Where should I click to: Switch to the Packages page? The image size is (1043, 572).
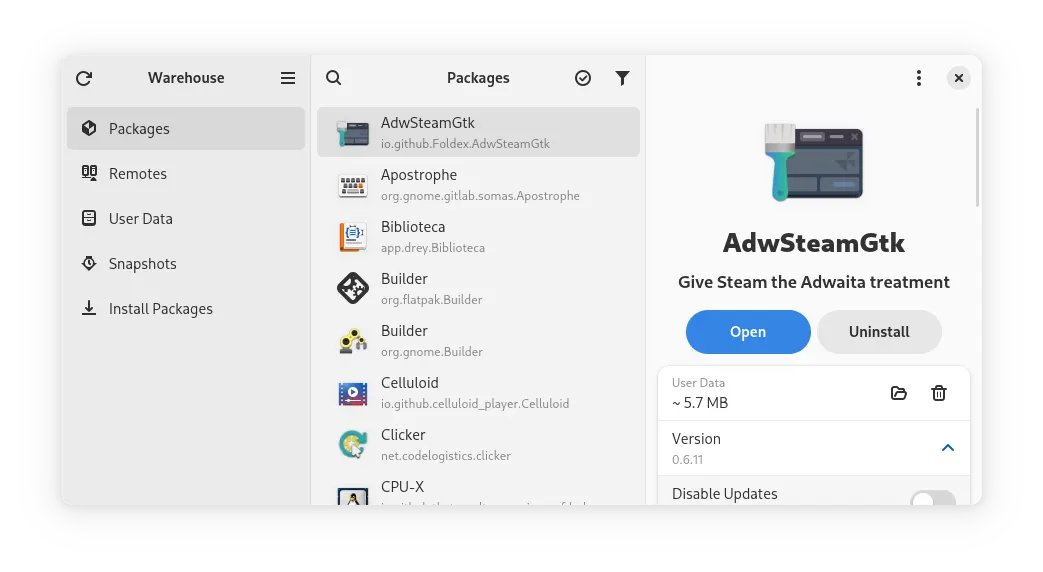click(186, 128)
